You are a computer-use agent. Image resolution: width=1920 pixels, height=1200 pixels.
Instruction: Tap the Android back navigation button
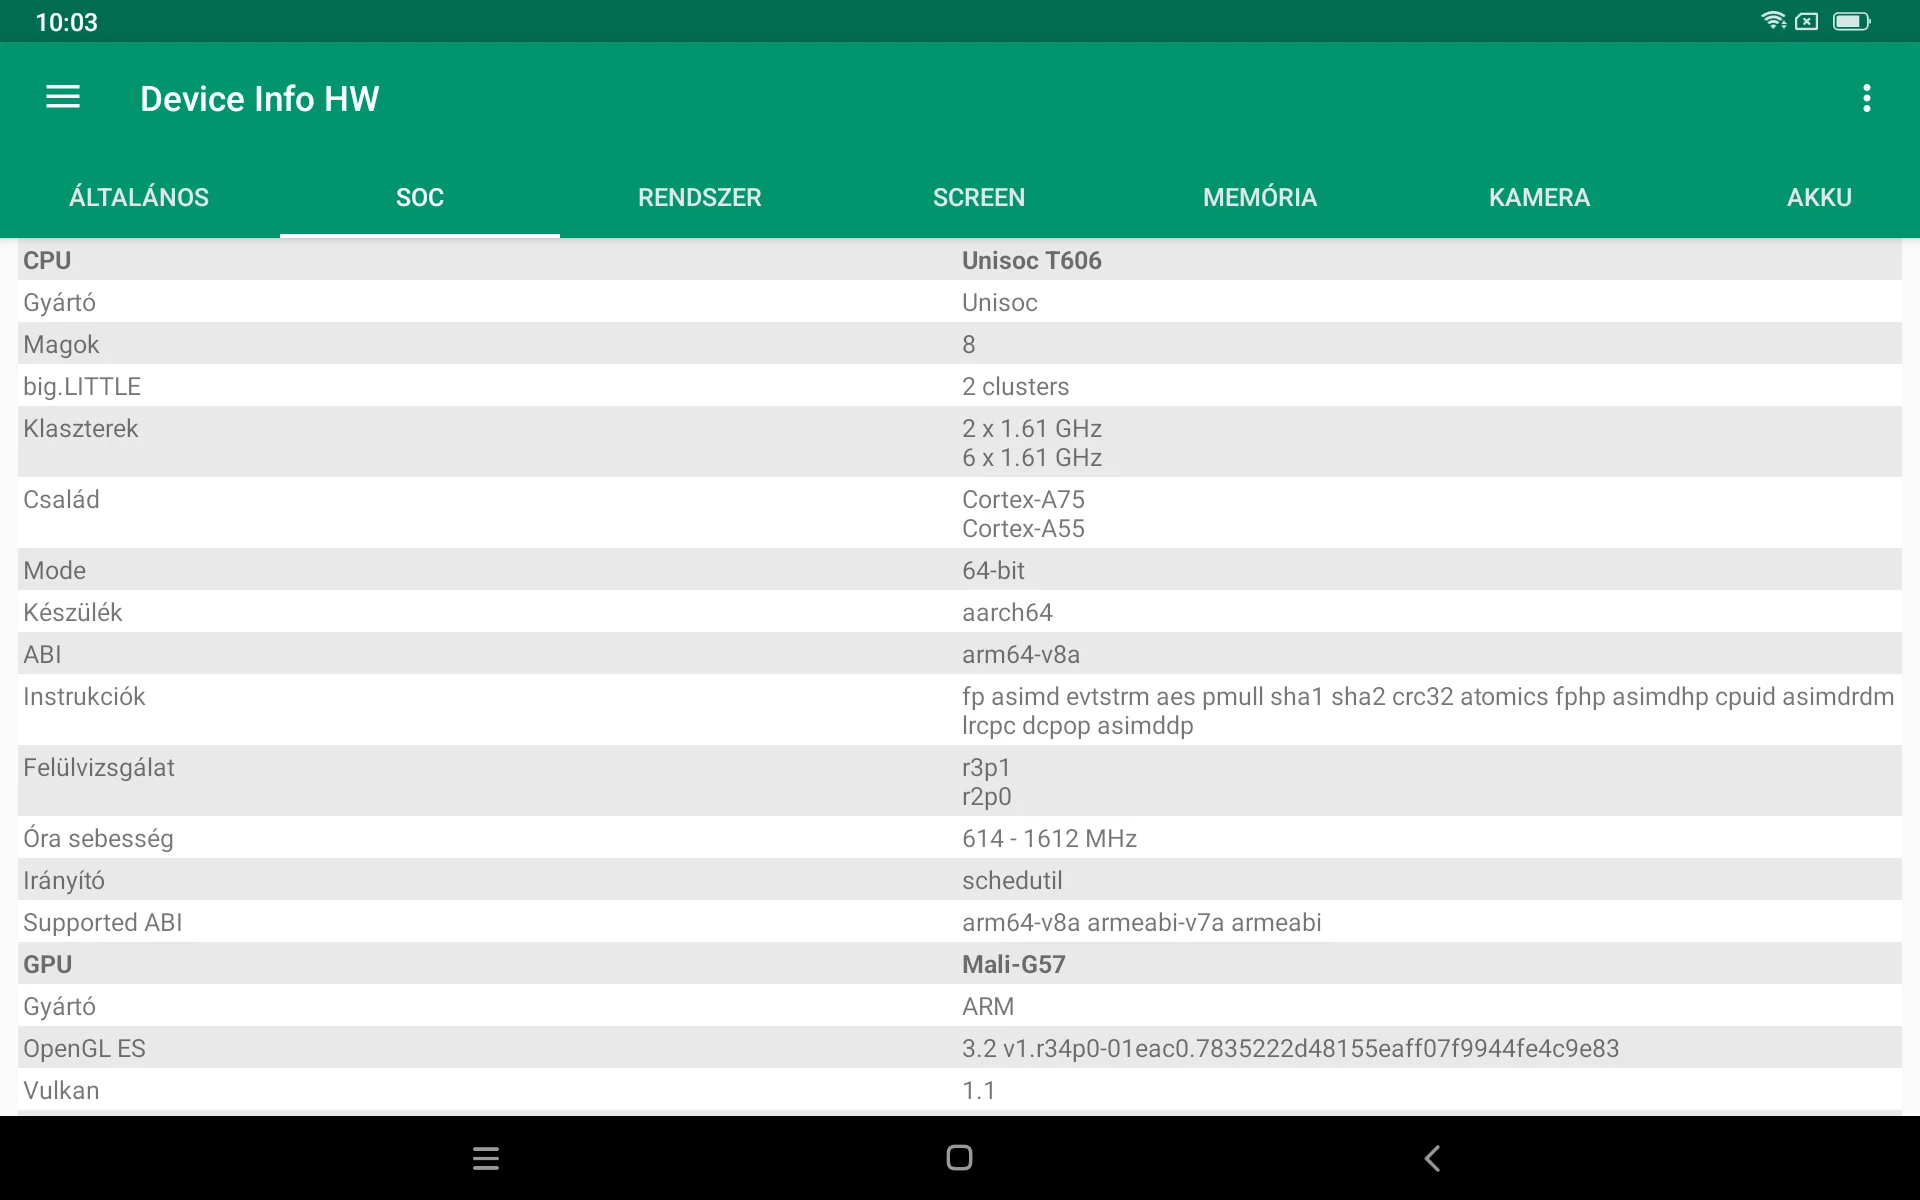(x=1432, y=1158)
